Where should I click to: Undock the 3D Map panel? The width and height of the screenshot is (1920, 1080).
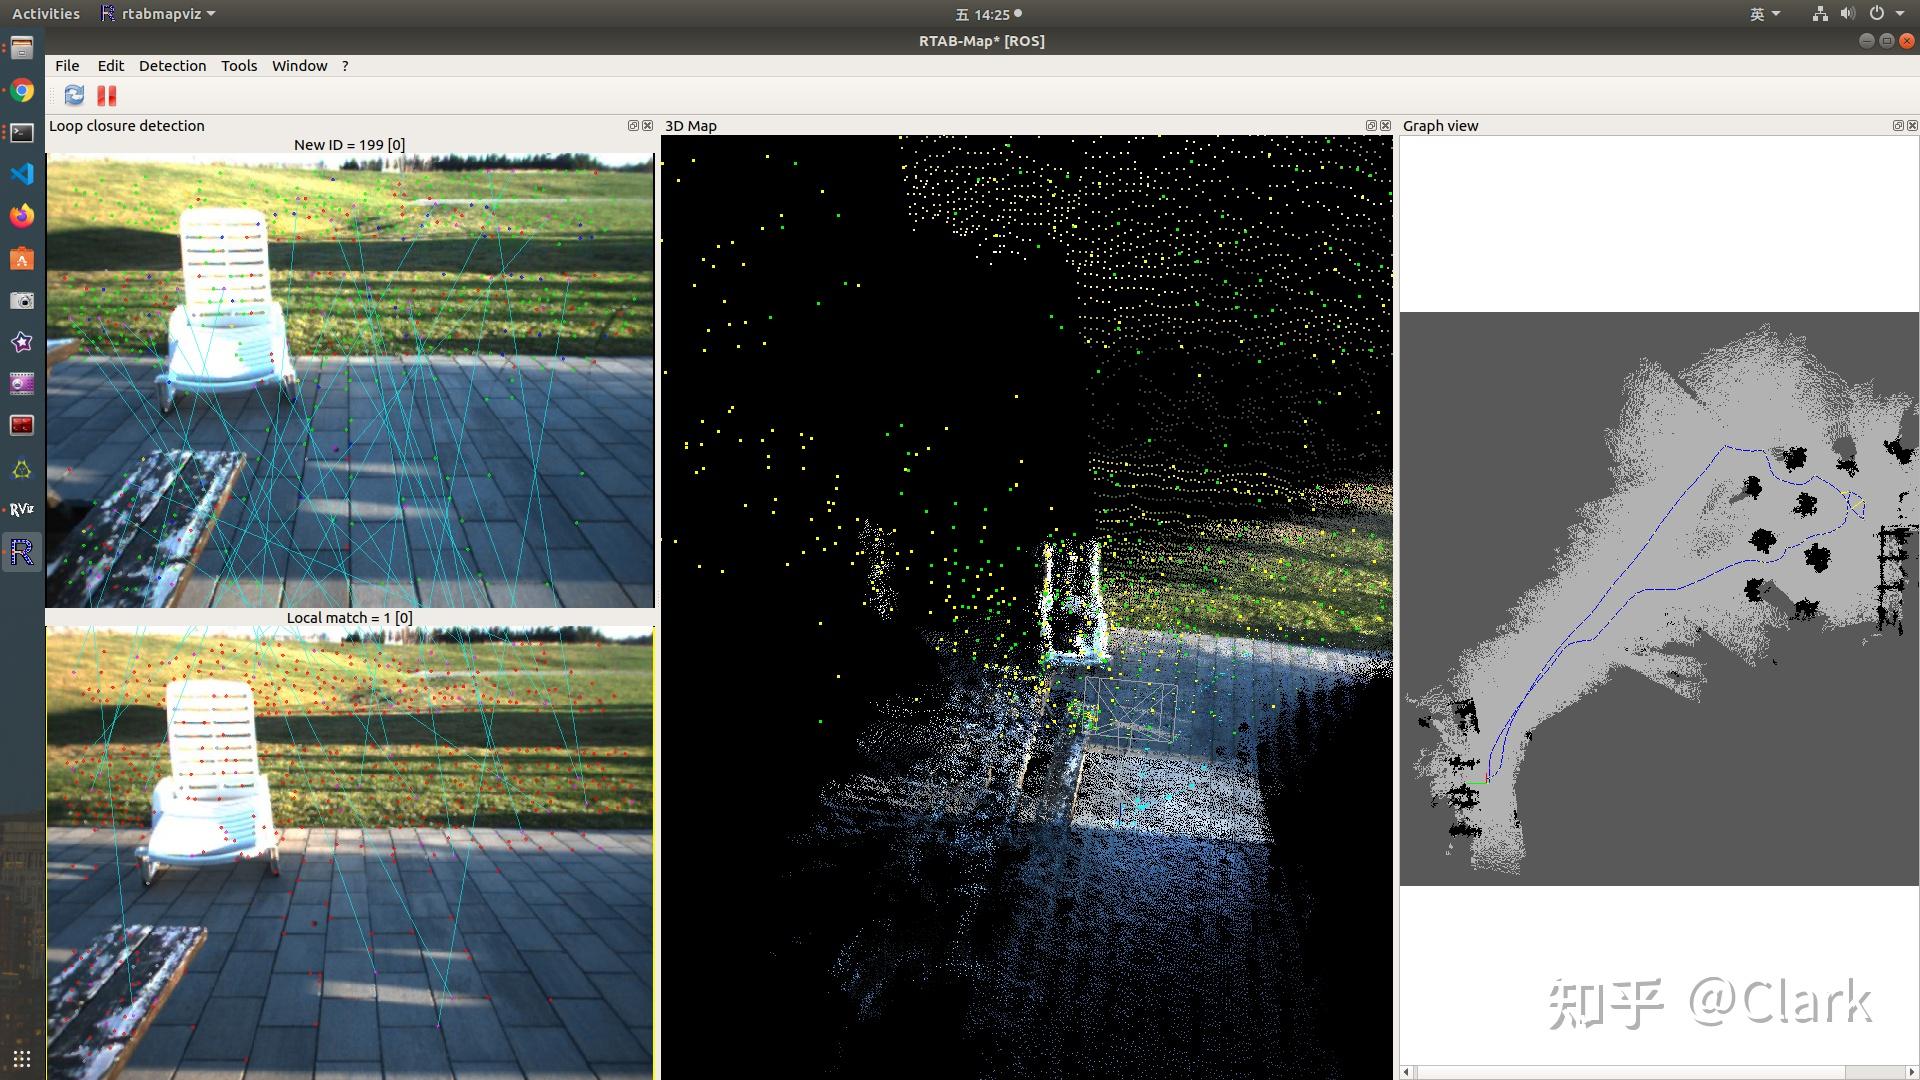tap(1371, 126)
